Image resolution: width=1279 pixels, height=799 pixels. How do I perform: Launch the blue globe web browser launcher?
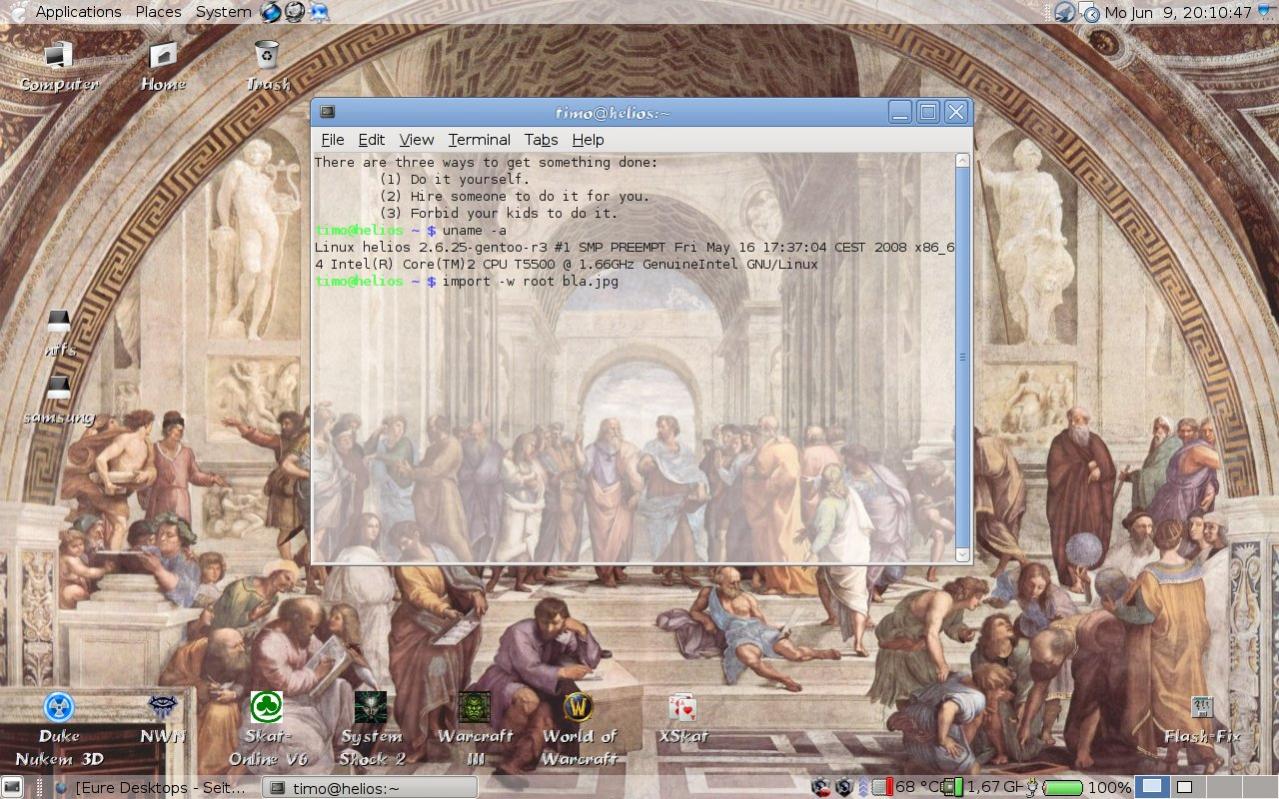click(x=270, y=12)
